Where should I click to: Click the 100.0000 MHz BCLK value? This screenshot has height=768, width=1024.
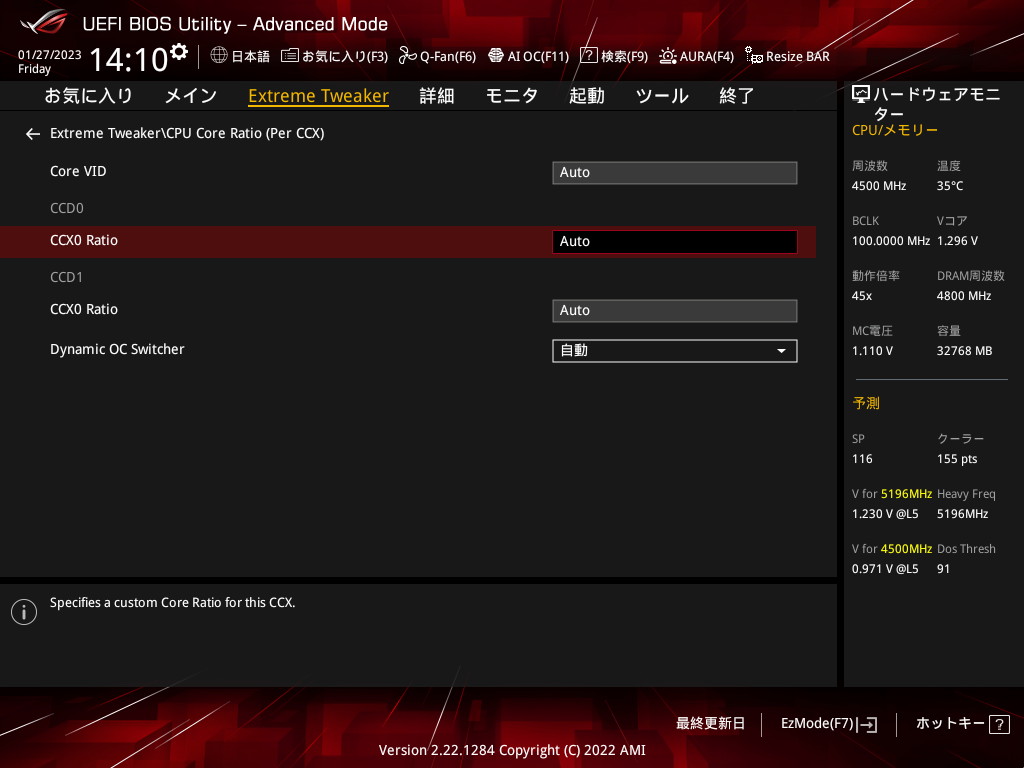click(x=891, y=241)
